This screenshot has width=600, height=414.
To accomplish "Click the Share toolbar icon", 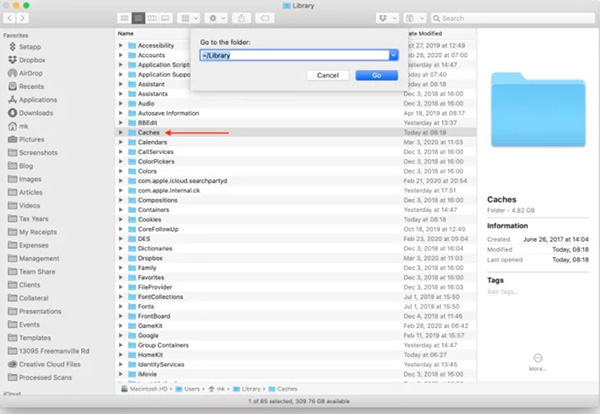I will [x=241, y=18].
